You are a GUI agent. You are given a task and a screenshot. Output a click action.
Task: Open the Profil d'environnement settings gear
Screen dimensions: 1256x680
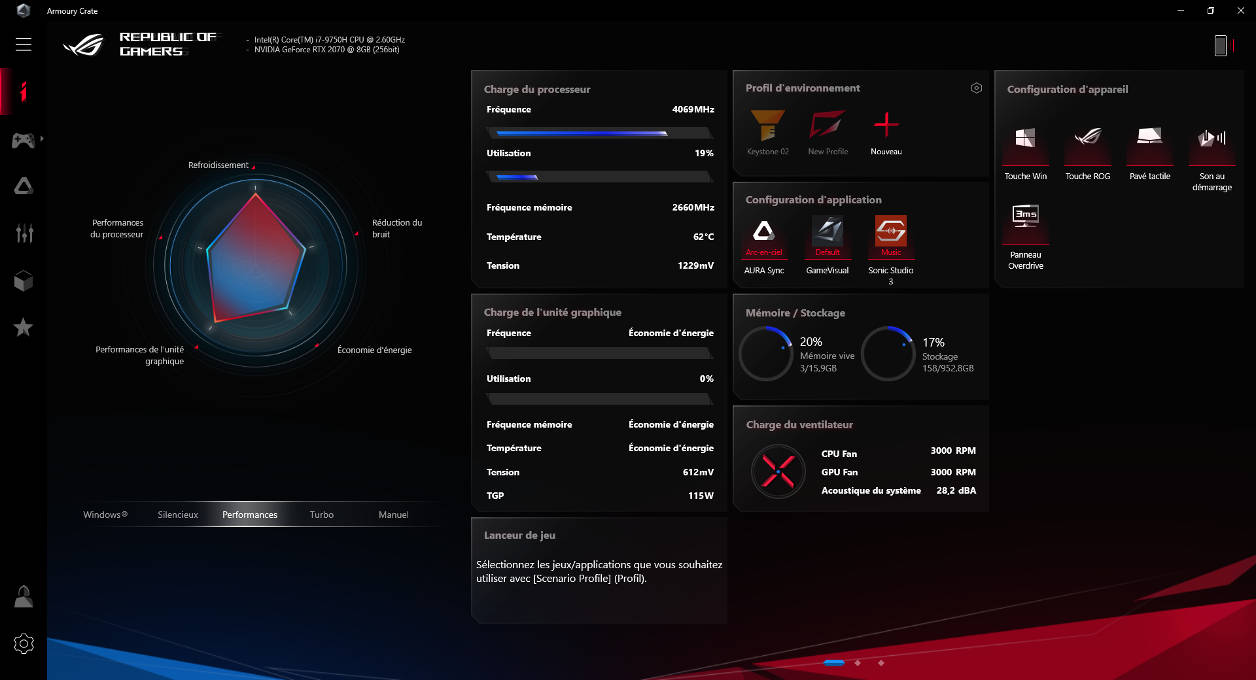coord(976,88)
